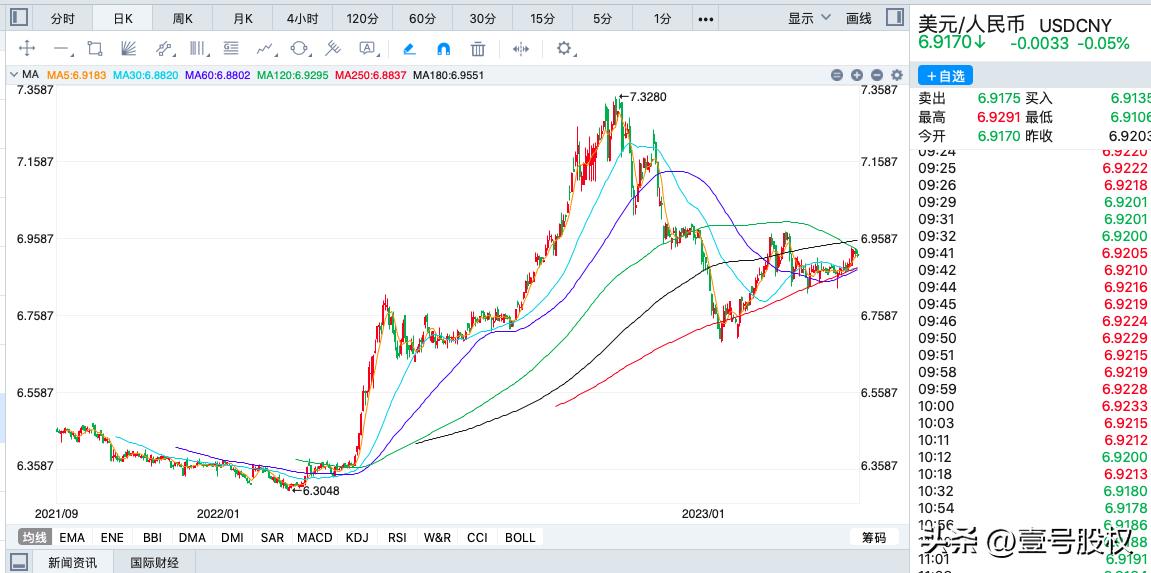Open the 显示 display dropdown
The height and width of the screenshot is (573, 1151).
pyautogui.click(x=809, y=18)
